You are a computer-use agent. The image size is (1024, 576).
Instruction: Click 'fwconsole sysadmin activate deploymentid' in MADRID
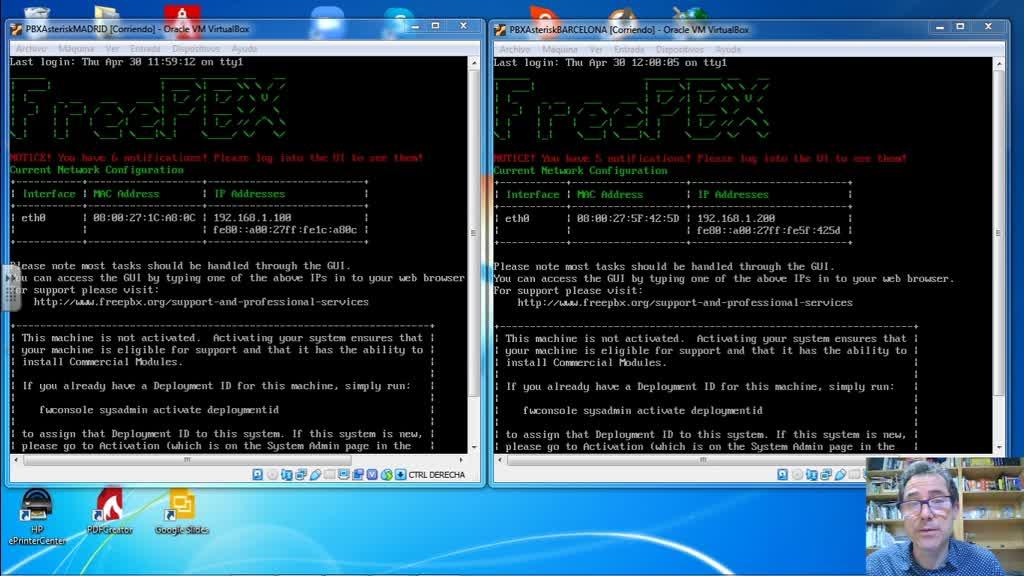[x=159, y=409]
